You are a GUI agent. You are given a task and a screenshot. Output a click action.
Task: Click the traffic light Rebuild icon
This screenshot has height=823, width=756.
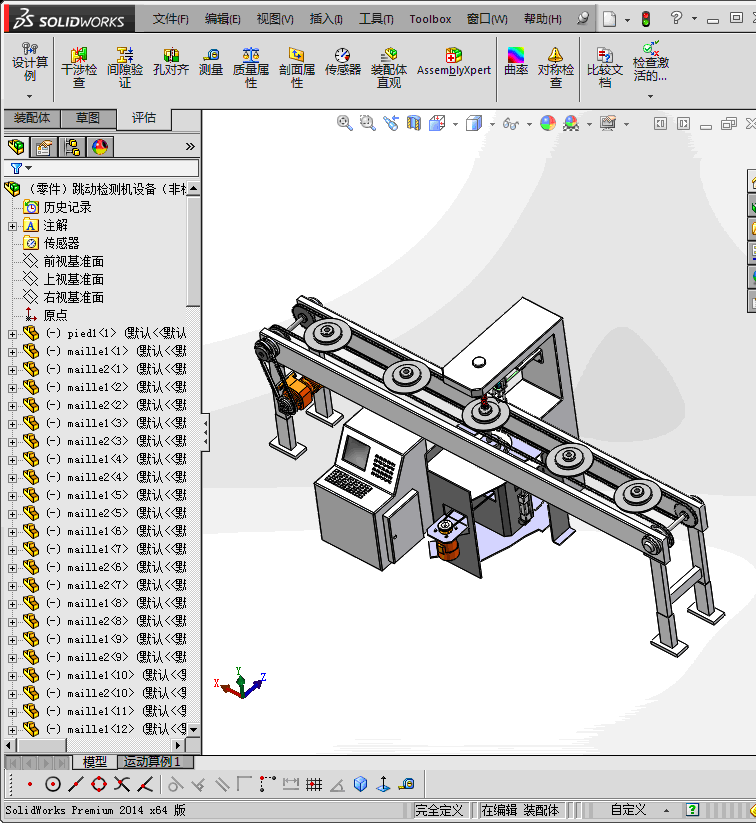(646, 19)
